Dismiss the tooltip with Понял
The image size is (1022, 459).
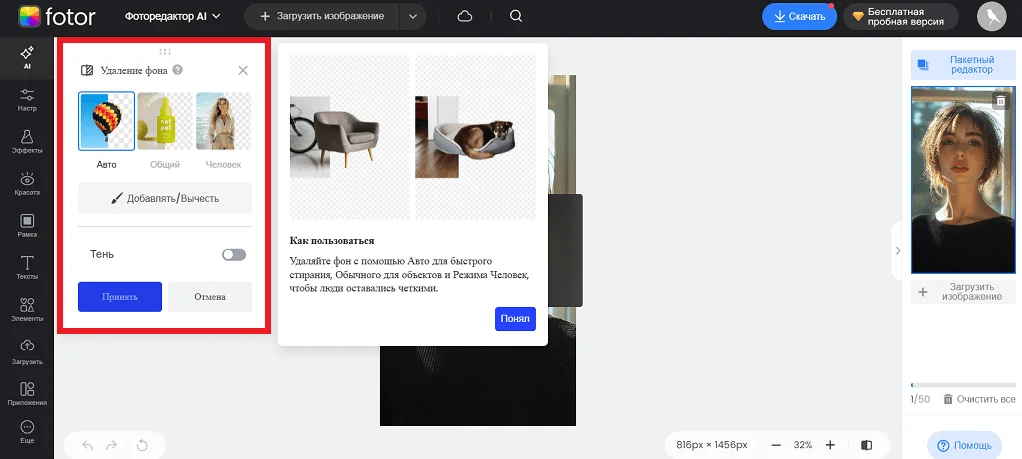pos(515,319)
